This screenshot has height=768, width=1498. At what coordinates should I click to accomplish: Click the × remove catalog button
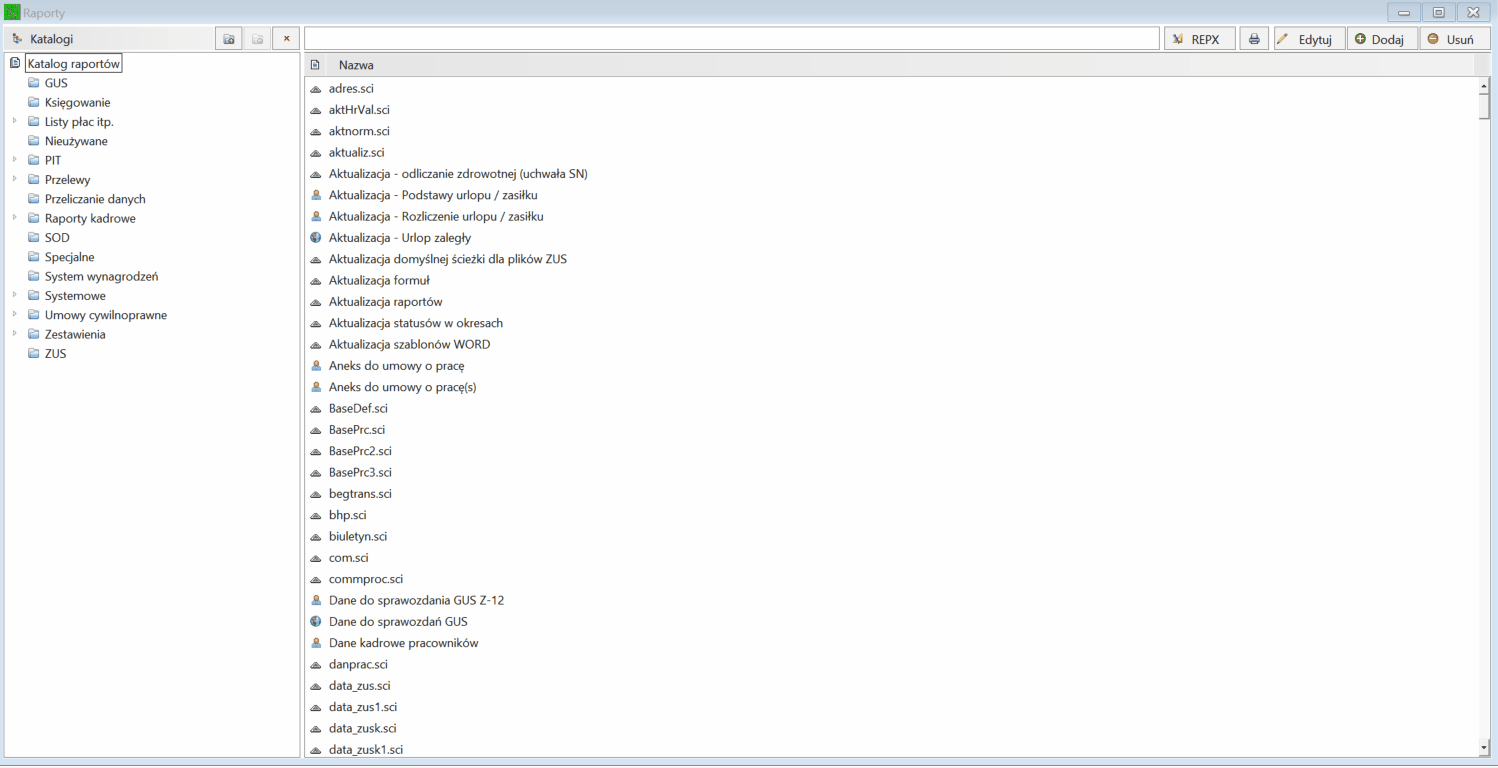[x=286, y=39]
